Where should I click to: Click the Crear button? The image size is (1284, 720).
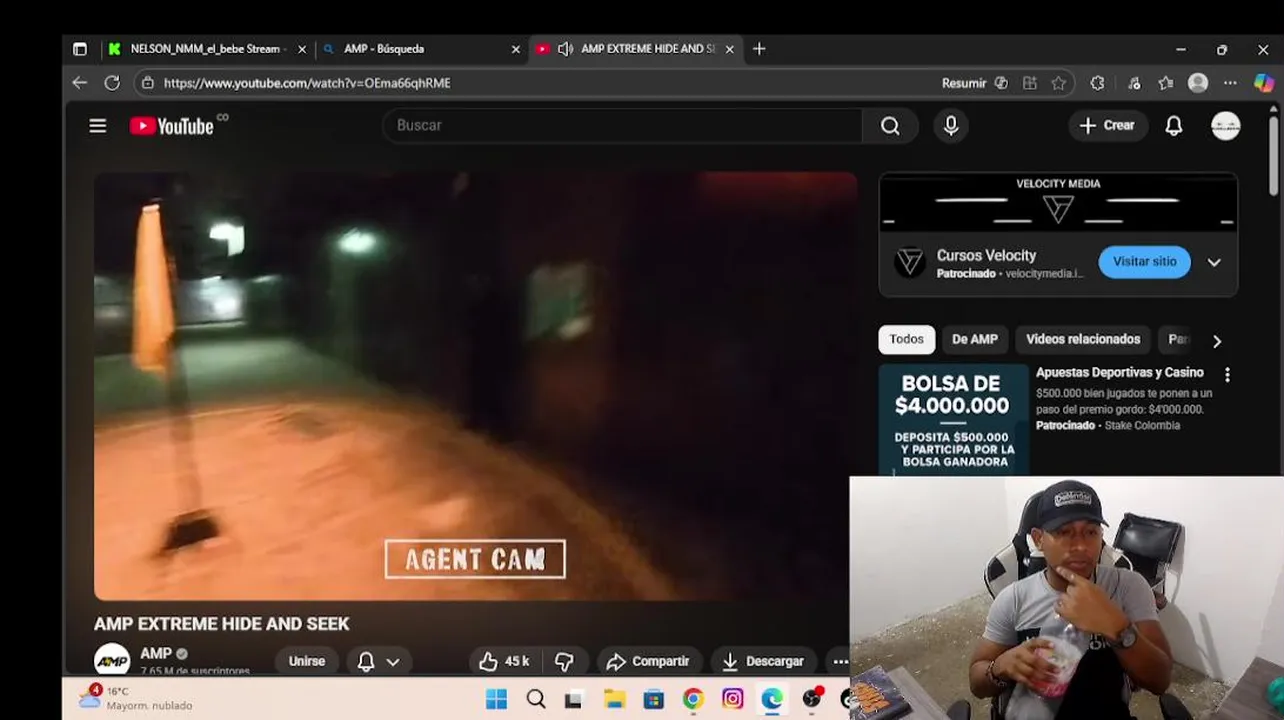pyautogui.click(x=1107, y=126)
